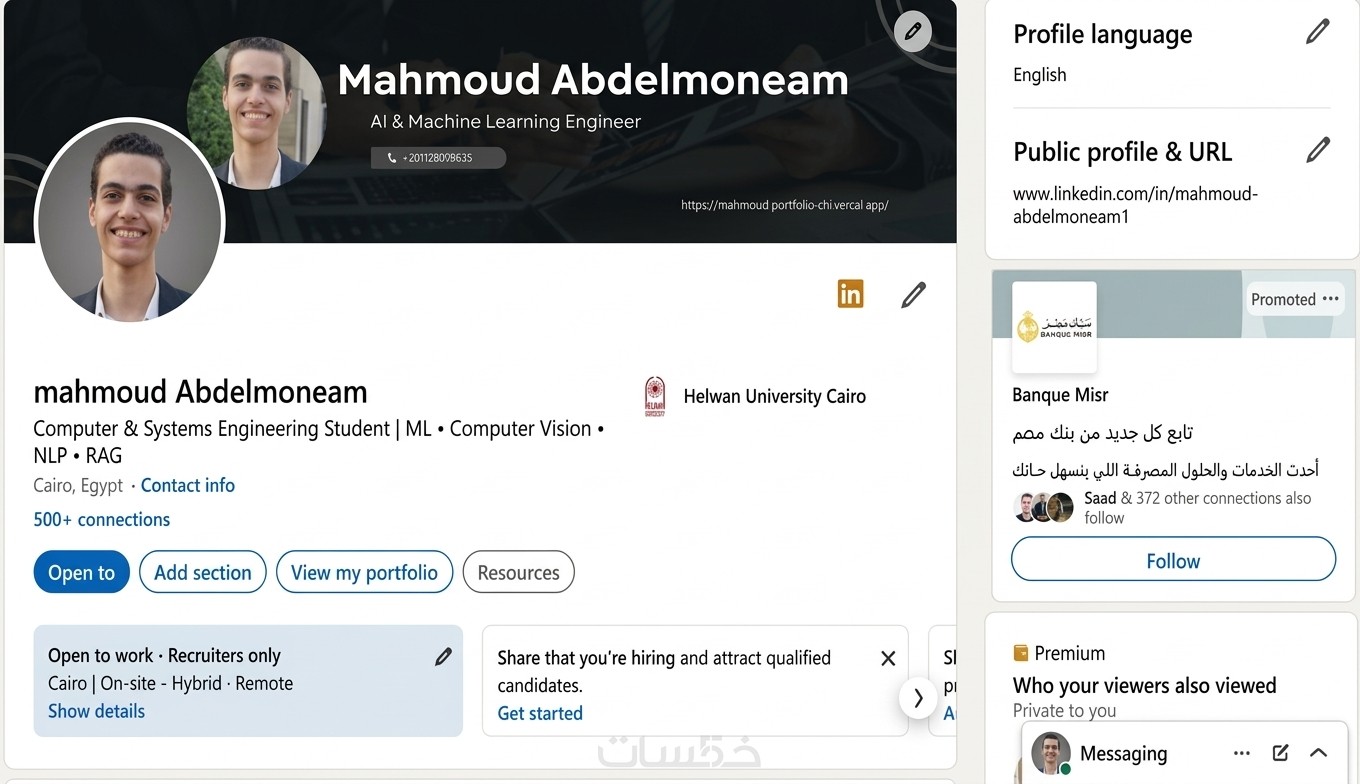Screen dimensions: 1360x784
Task: Click the main profile photo
Action: [130, 221]
